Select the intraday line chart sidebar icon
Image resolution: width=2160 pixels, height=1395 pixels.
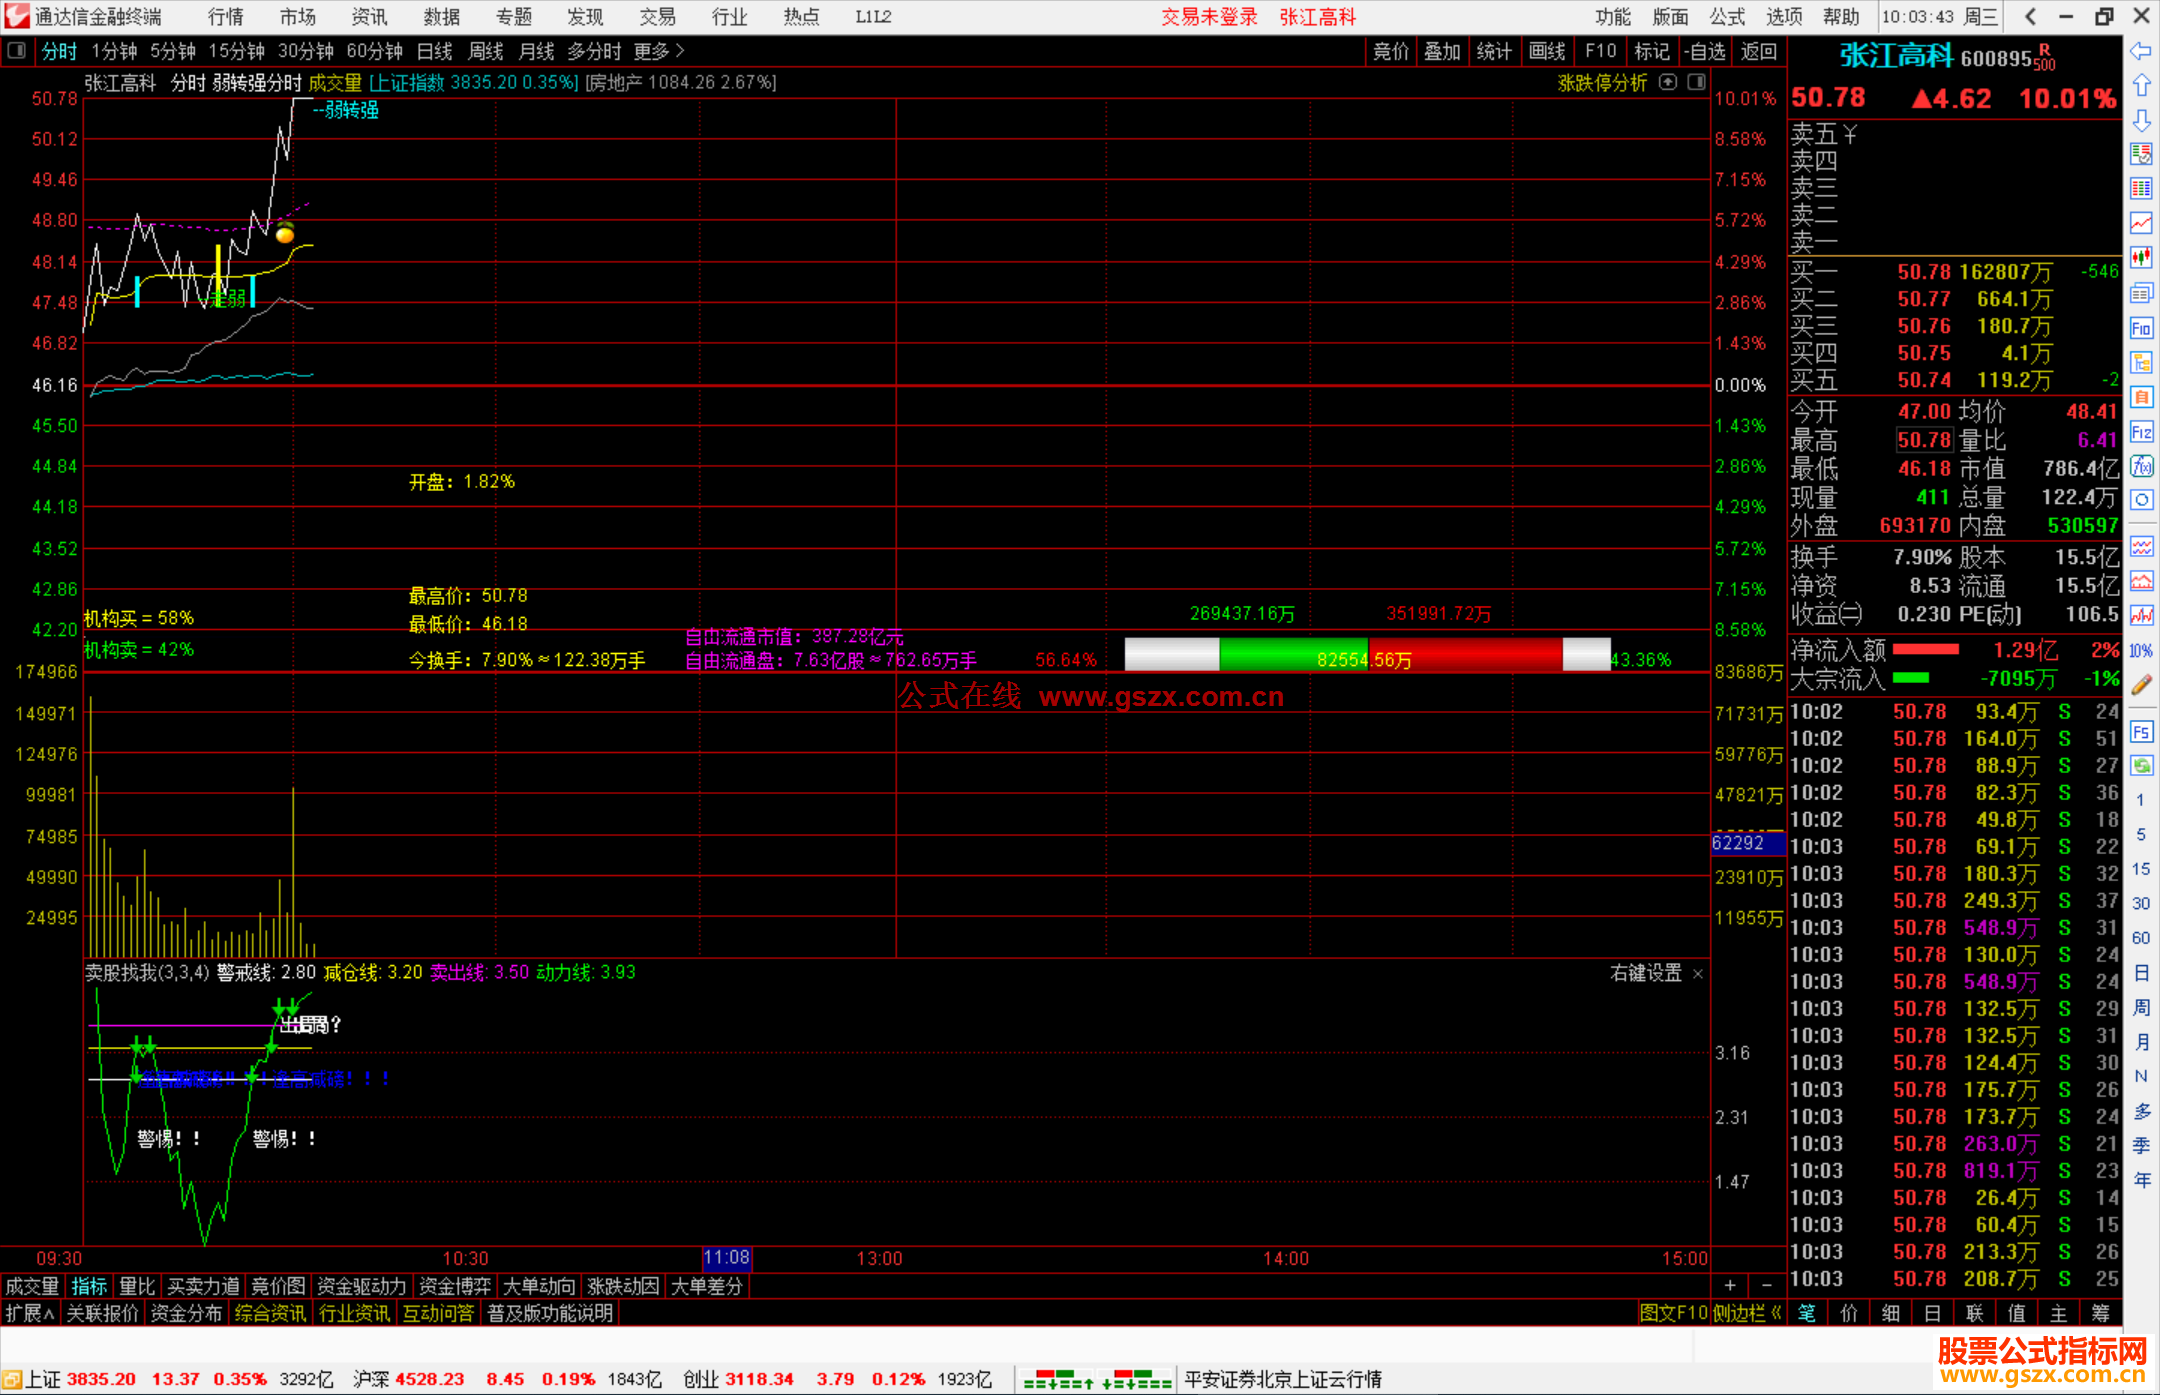[2141, 223]
